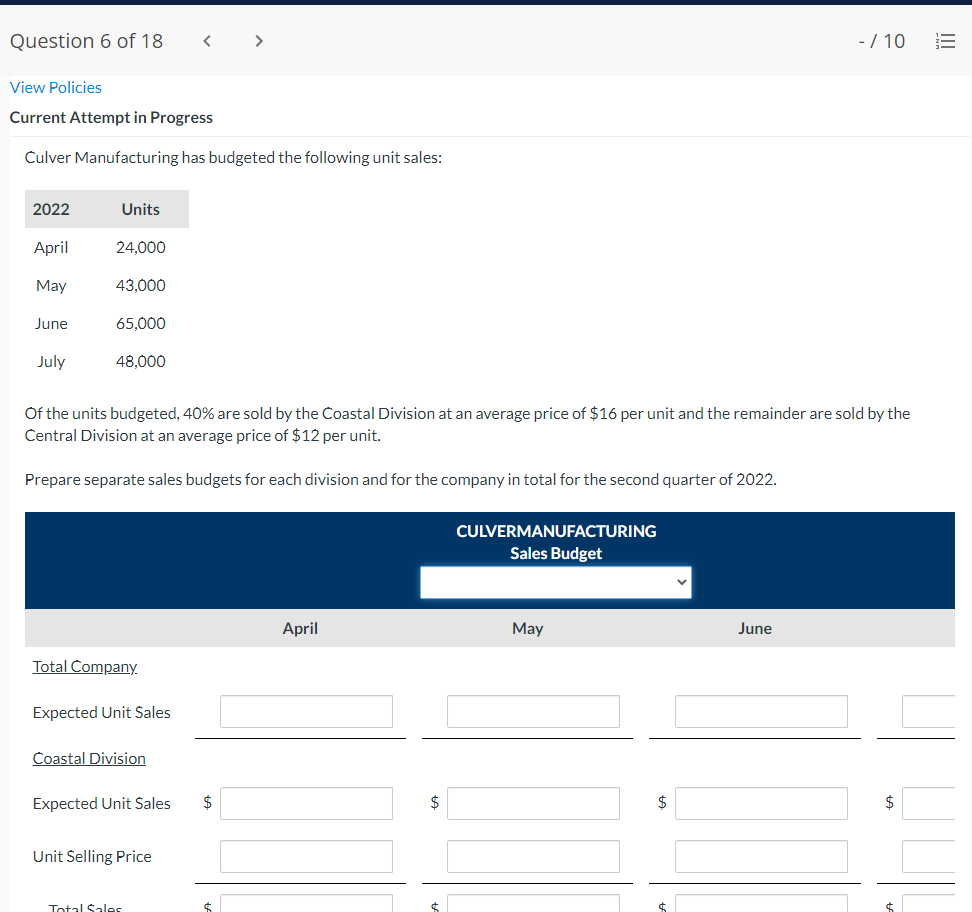The image size is (972, 912).
Task: Click the May Unit Selling Price field
Action: point(533,856)
